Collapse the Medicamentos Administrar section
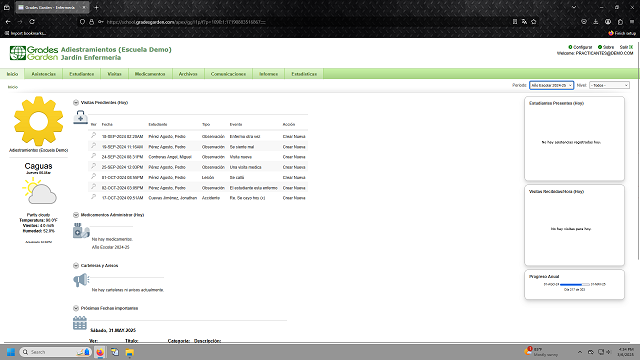 (x=76, y=215)
